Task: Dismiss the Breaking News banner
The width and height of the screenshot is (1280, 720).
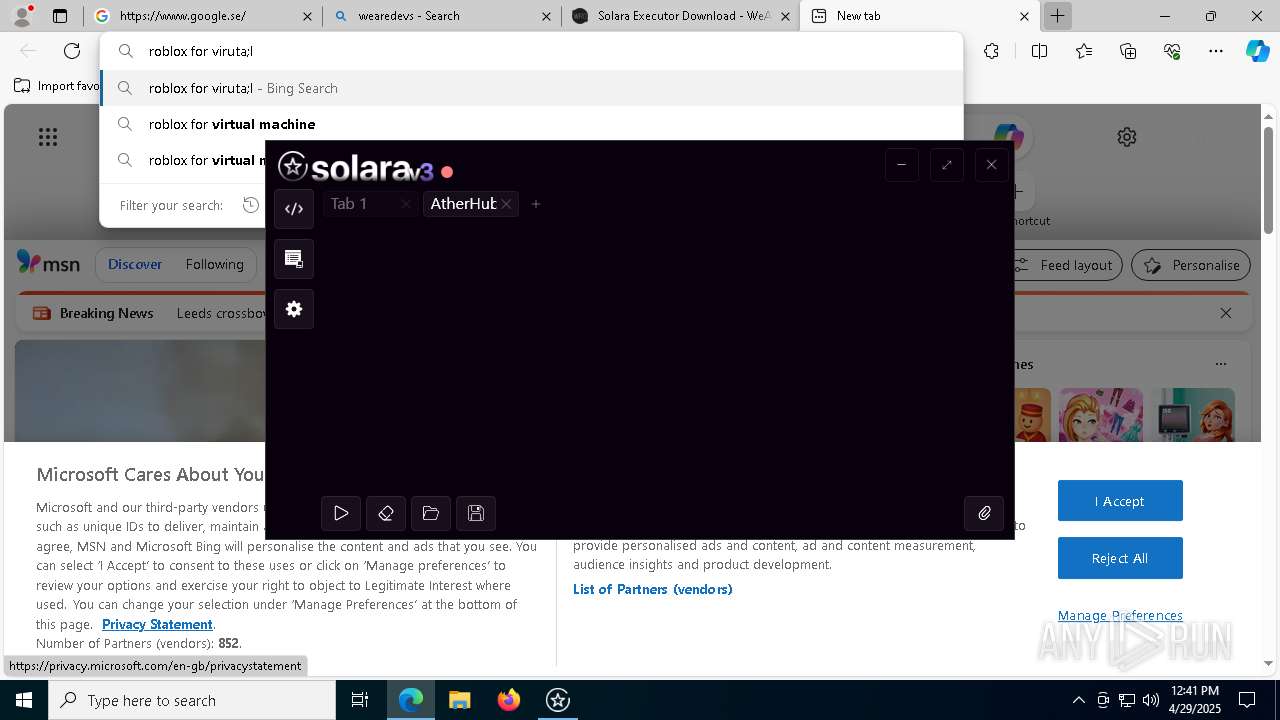Action: [x=1226, y=313]
